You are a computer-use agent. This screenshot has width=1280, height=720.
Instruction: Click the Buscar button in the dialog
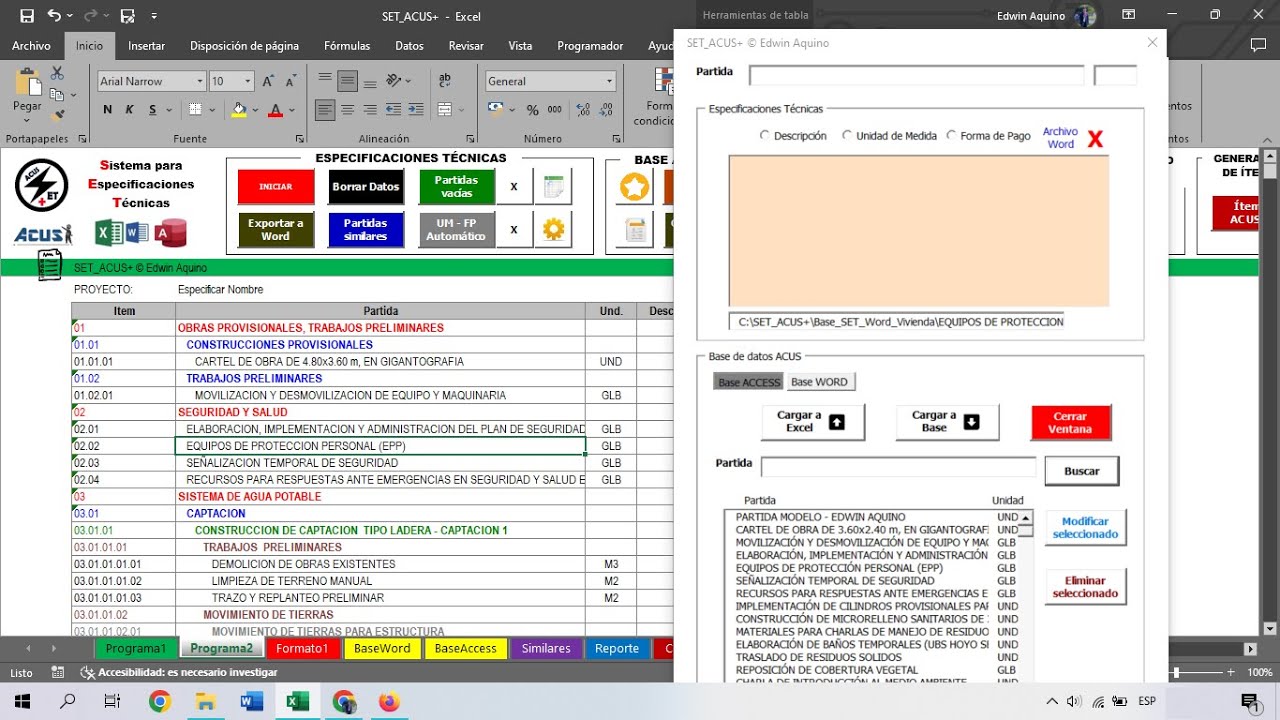[x=1082, y=471]
